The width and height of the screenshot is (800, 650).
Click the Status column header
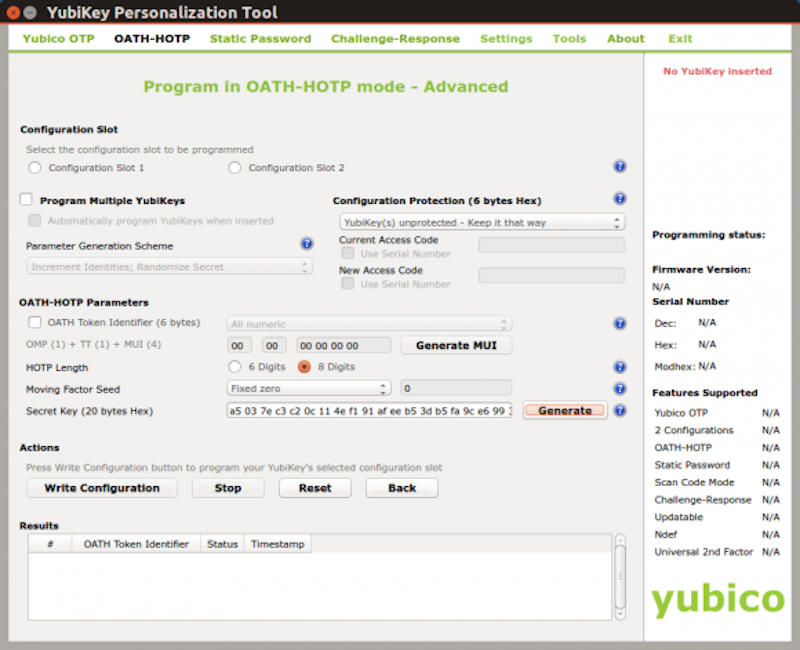pyautogui.click(x=222, y=544)
